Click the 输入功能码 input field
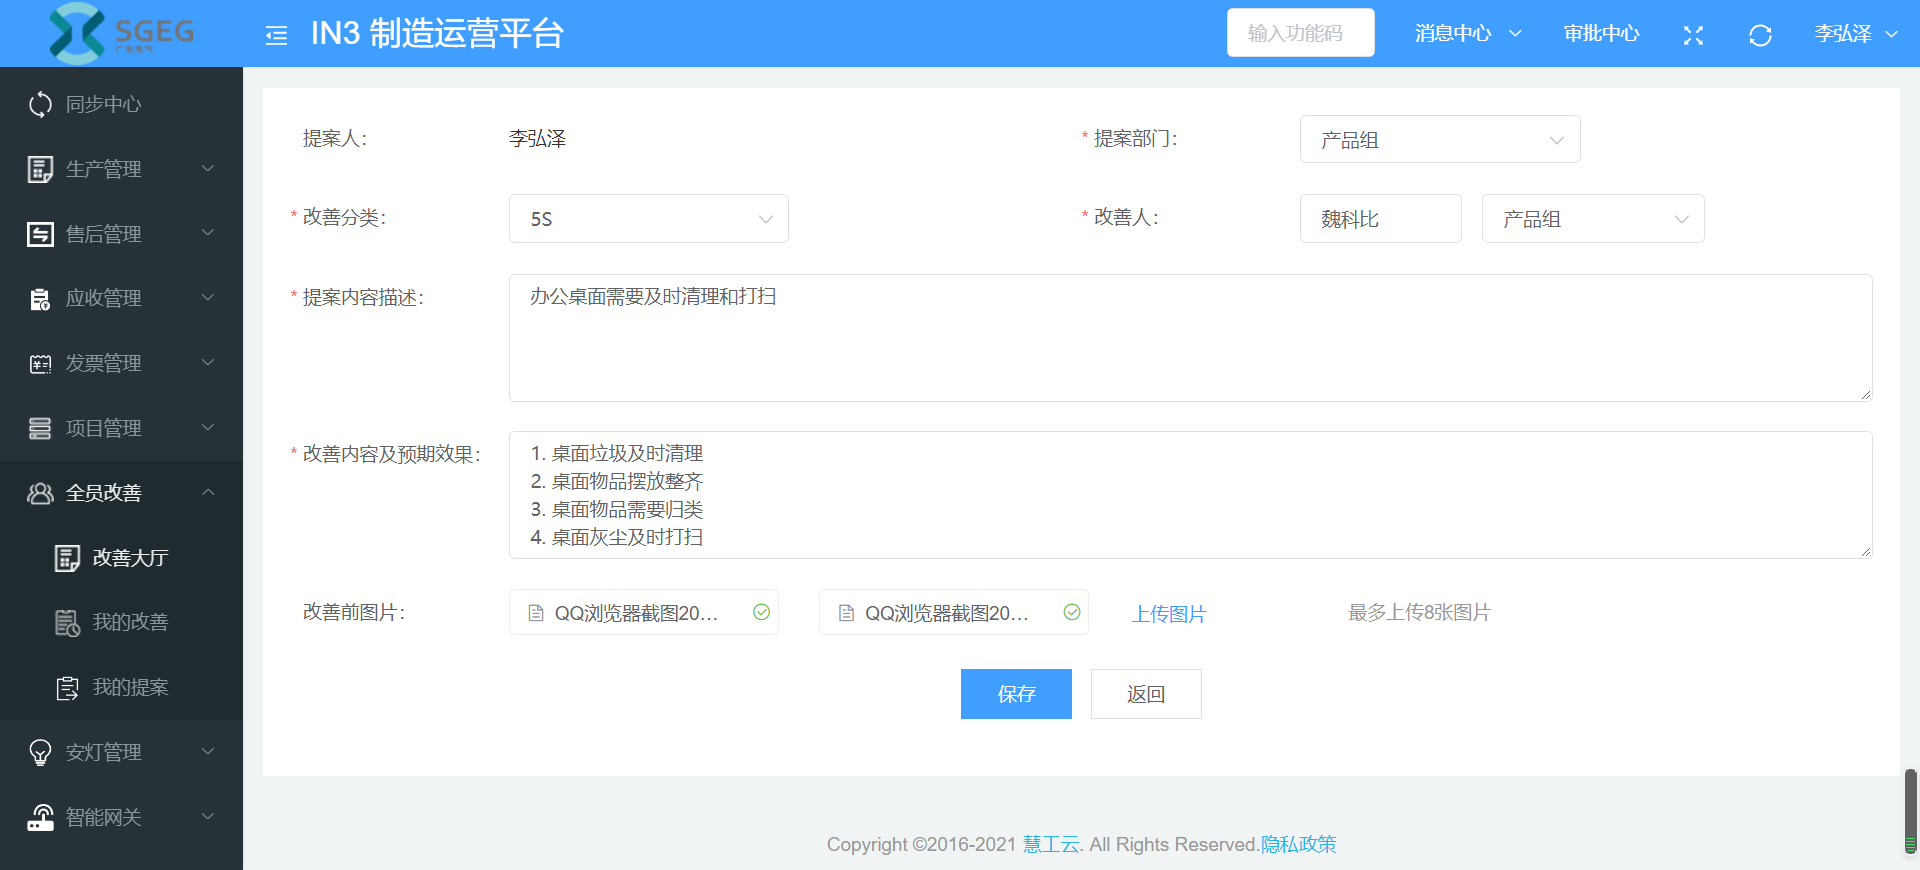This screenshot has width=1920, height=870. (x=1300, y=33)
